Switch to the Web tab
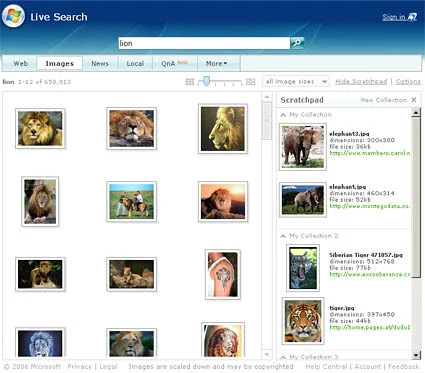This screenshot has width=425, height=373. pyautogui.click(x=20, y=63)
